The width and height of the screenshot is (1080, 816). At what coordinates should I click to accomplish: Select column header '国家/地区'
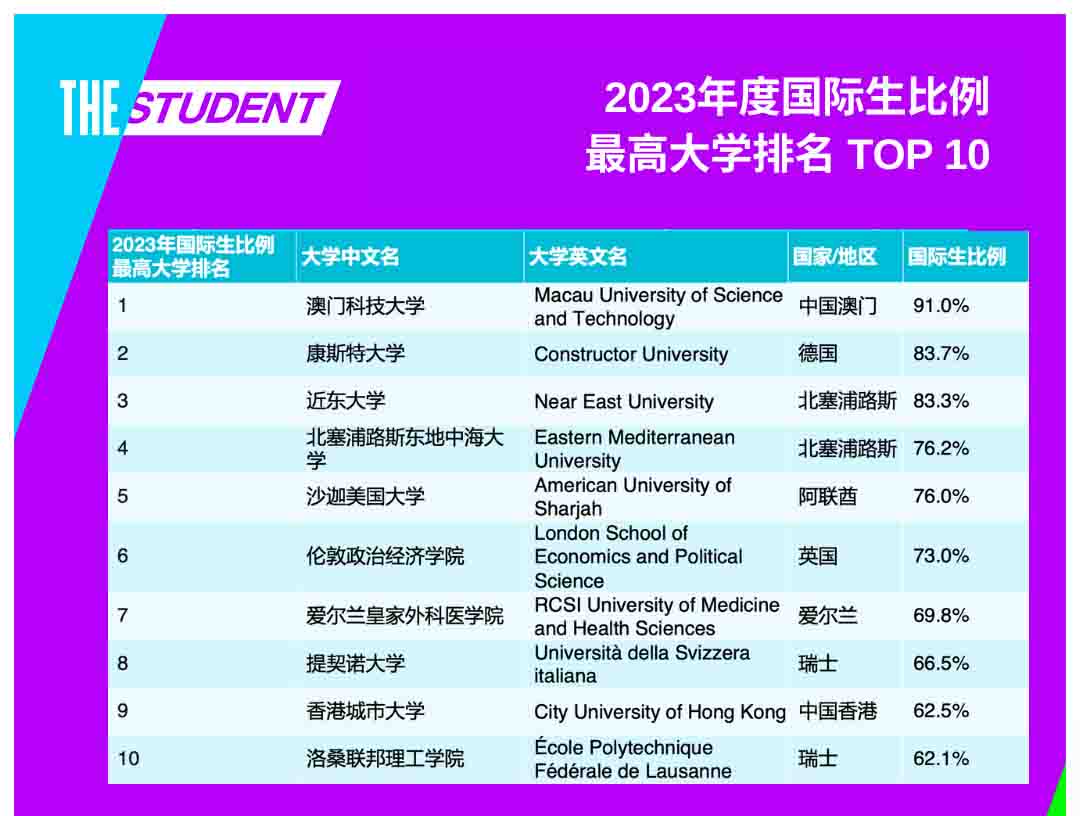point(834,257)
